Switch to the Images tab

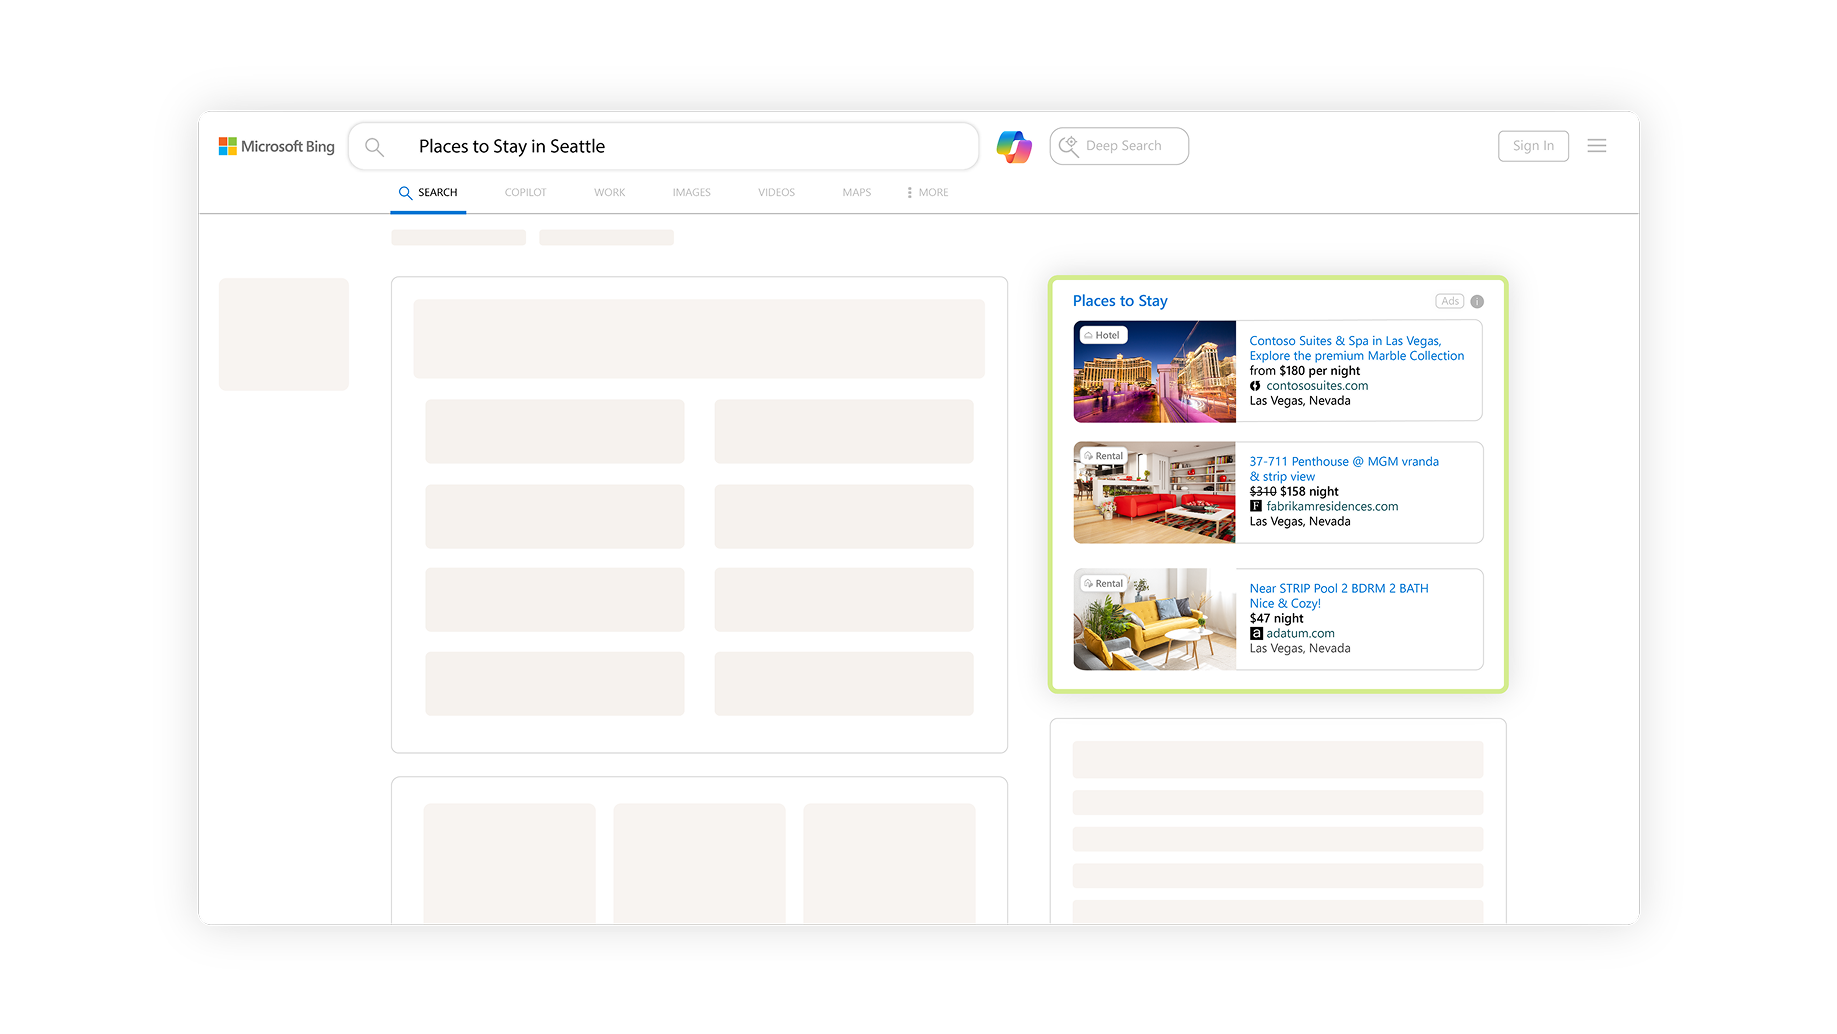pyautogui.click(x=691, y=192)
